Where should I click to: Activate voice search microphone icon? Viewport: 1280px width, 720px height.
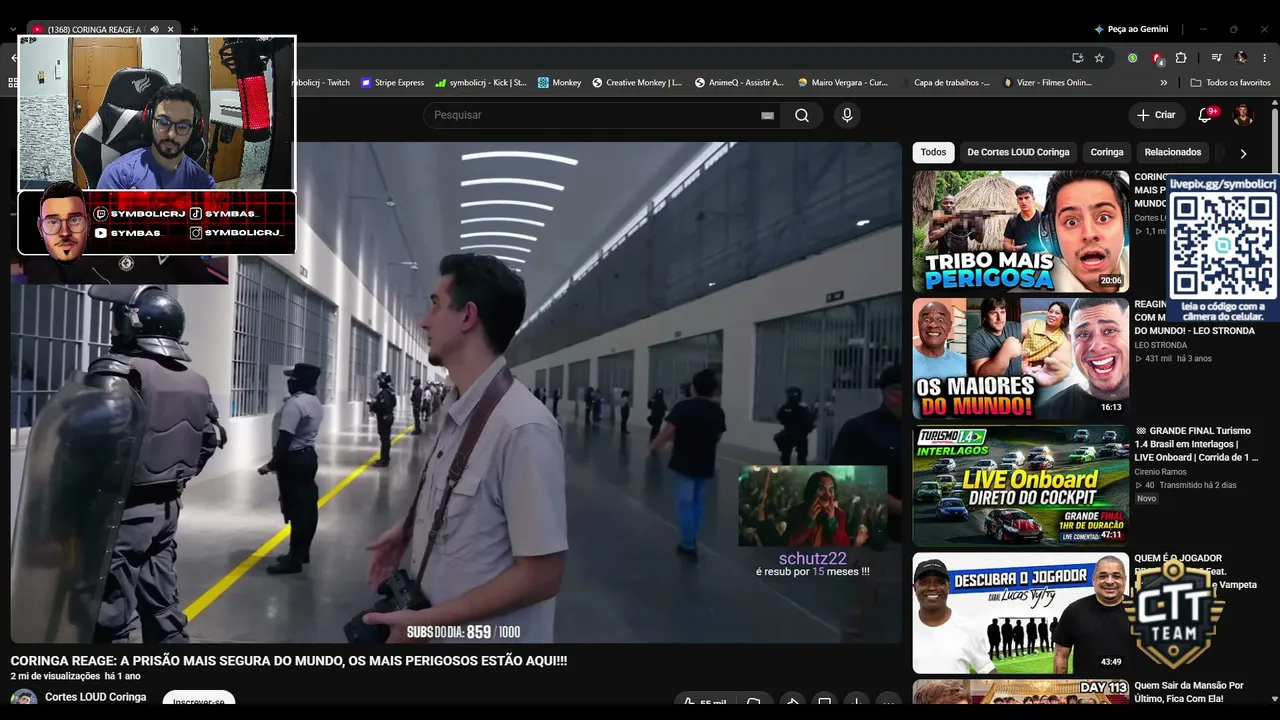pyautogui.click(x=847, y=115)
